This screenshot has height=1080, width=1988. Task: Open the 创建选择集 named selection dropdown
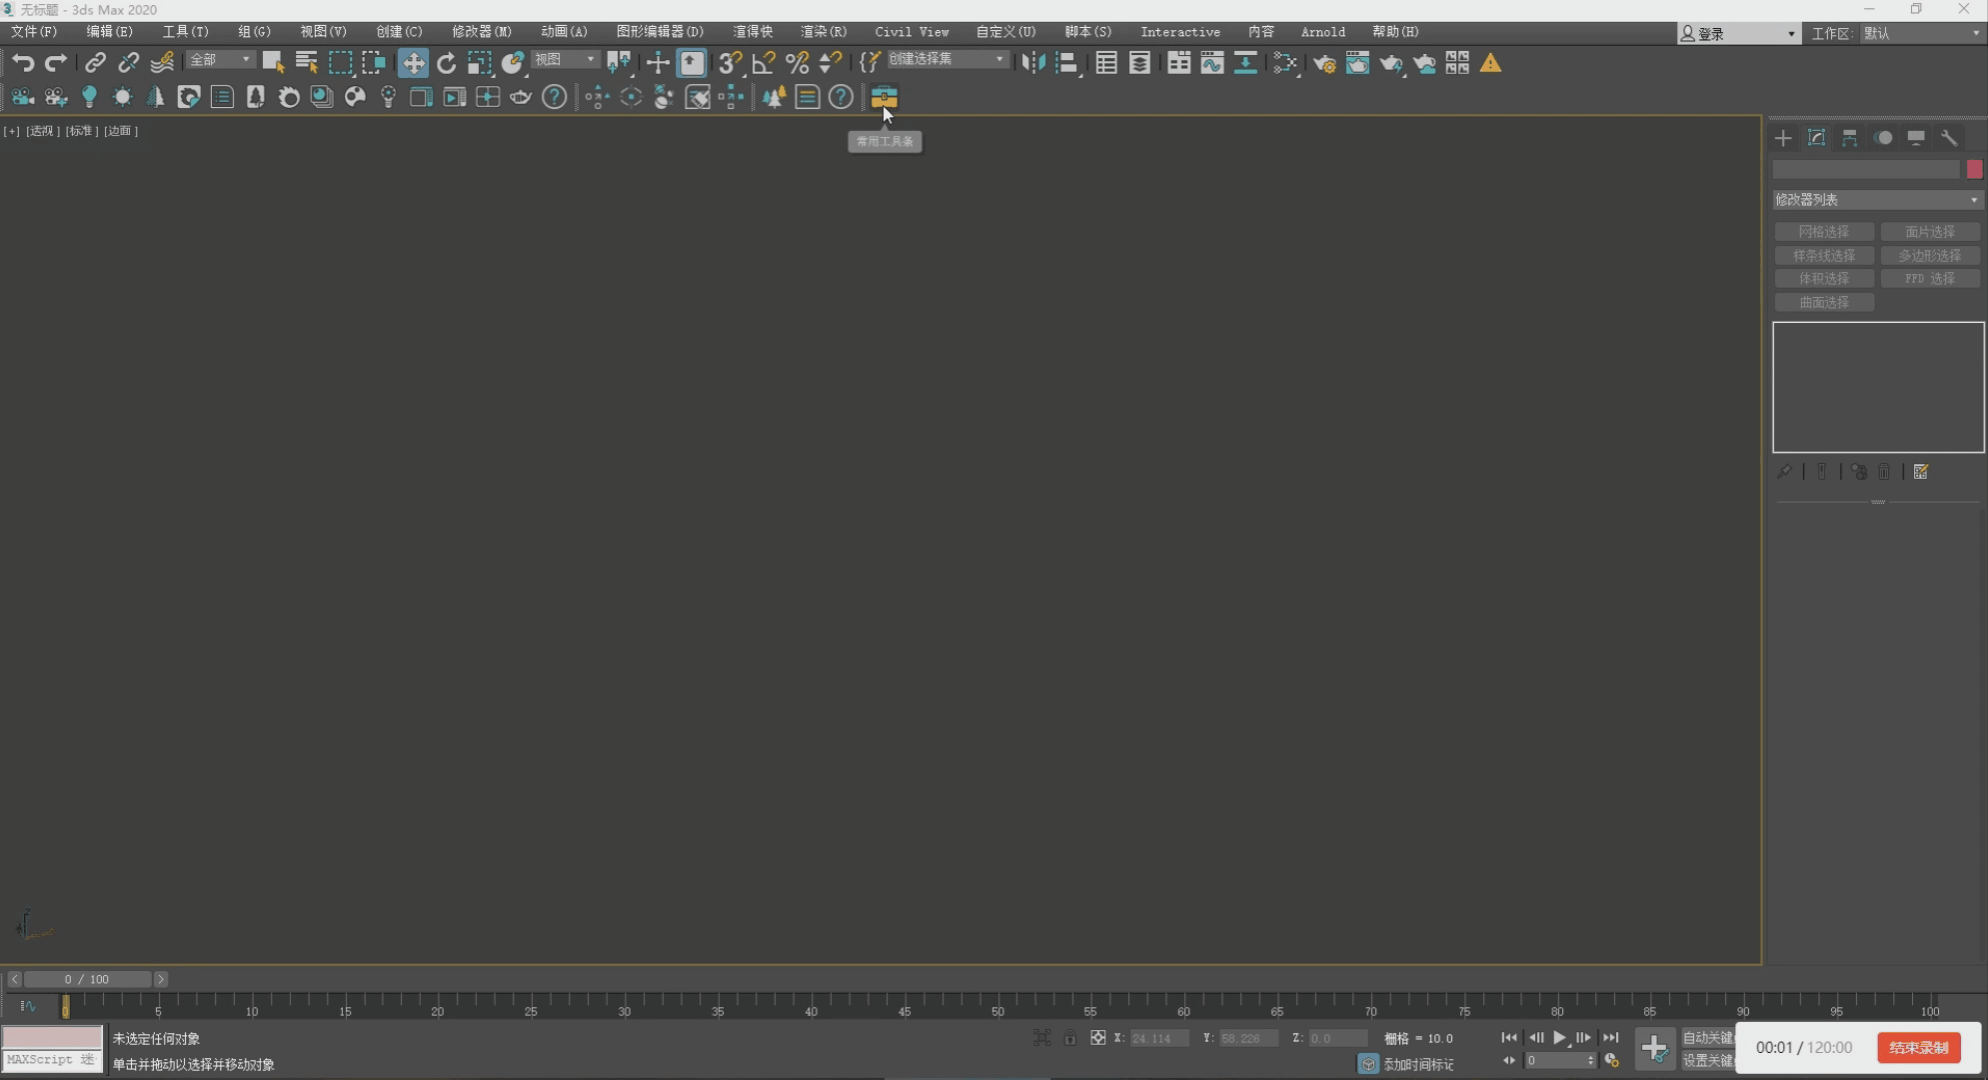(947, 60)
